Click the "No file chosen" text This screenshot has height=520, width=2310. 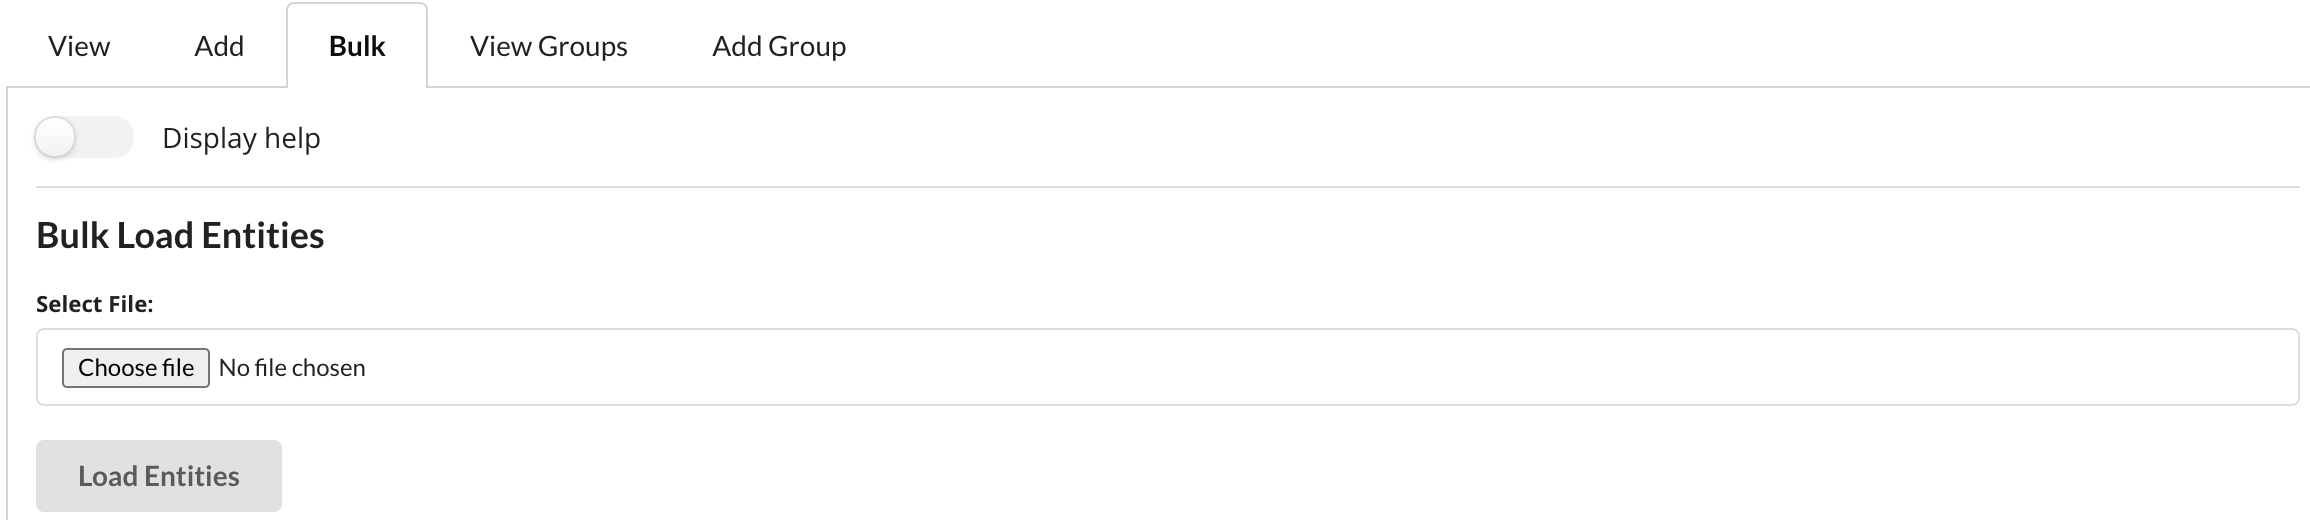[292, 368]
